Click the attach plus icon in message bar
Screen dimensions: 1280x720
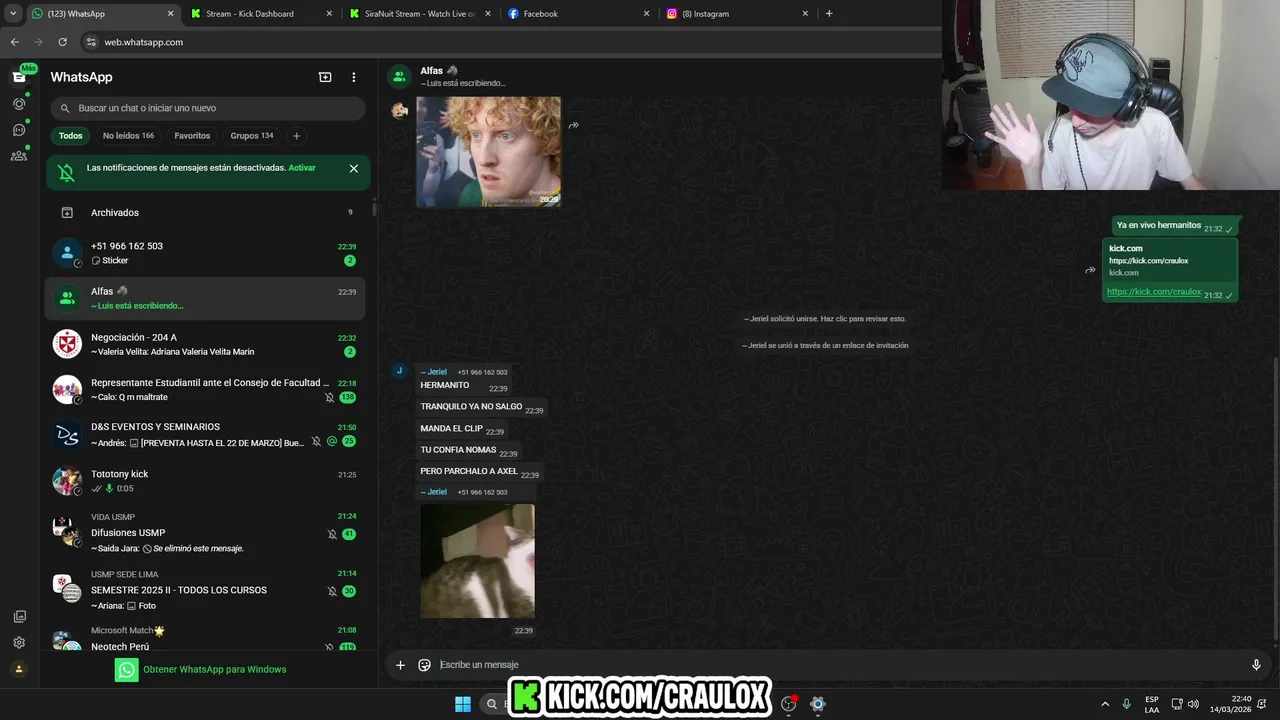400,665
